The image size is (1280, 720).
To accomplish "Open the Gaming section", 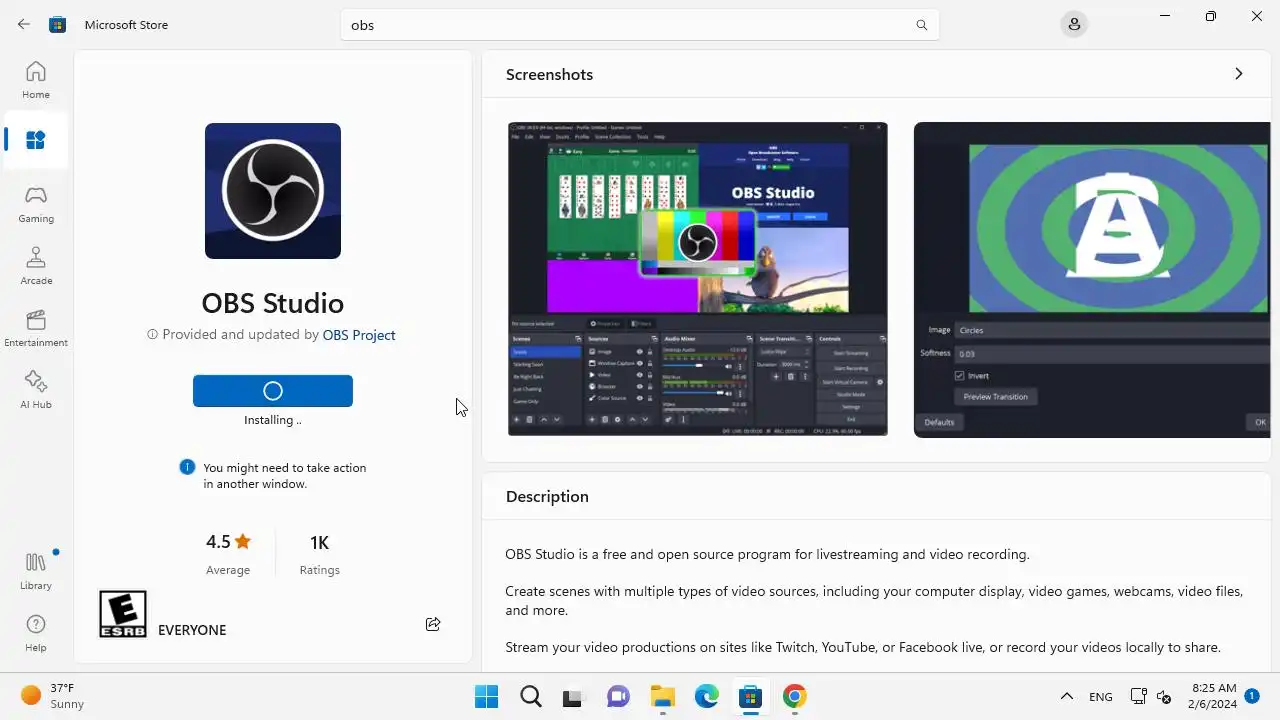I will pyautogui.click(x=36, y=204).
